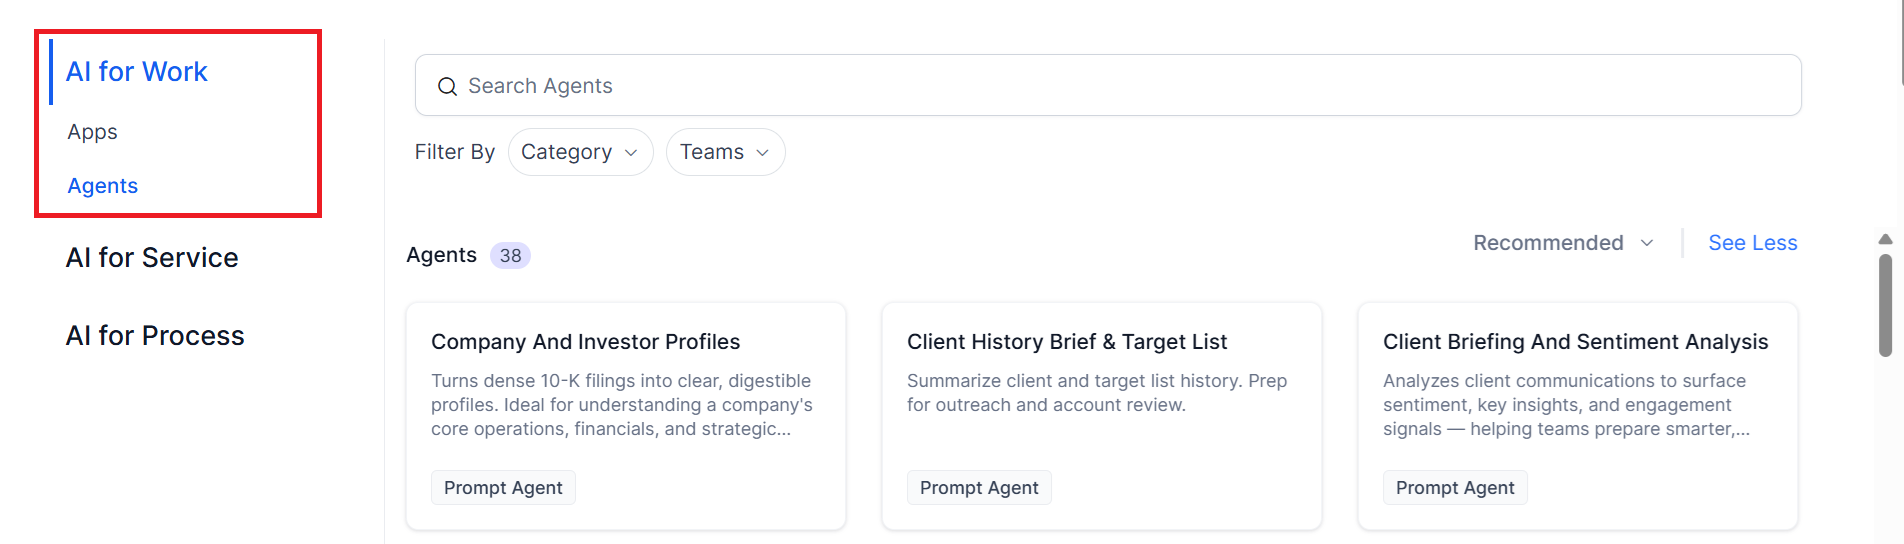Open the Teams filter dropdown
The width and height of the screenshot is (1904, 544).
pyautogui.click(x=725, y=152)
